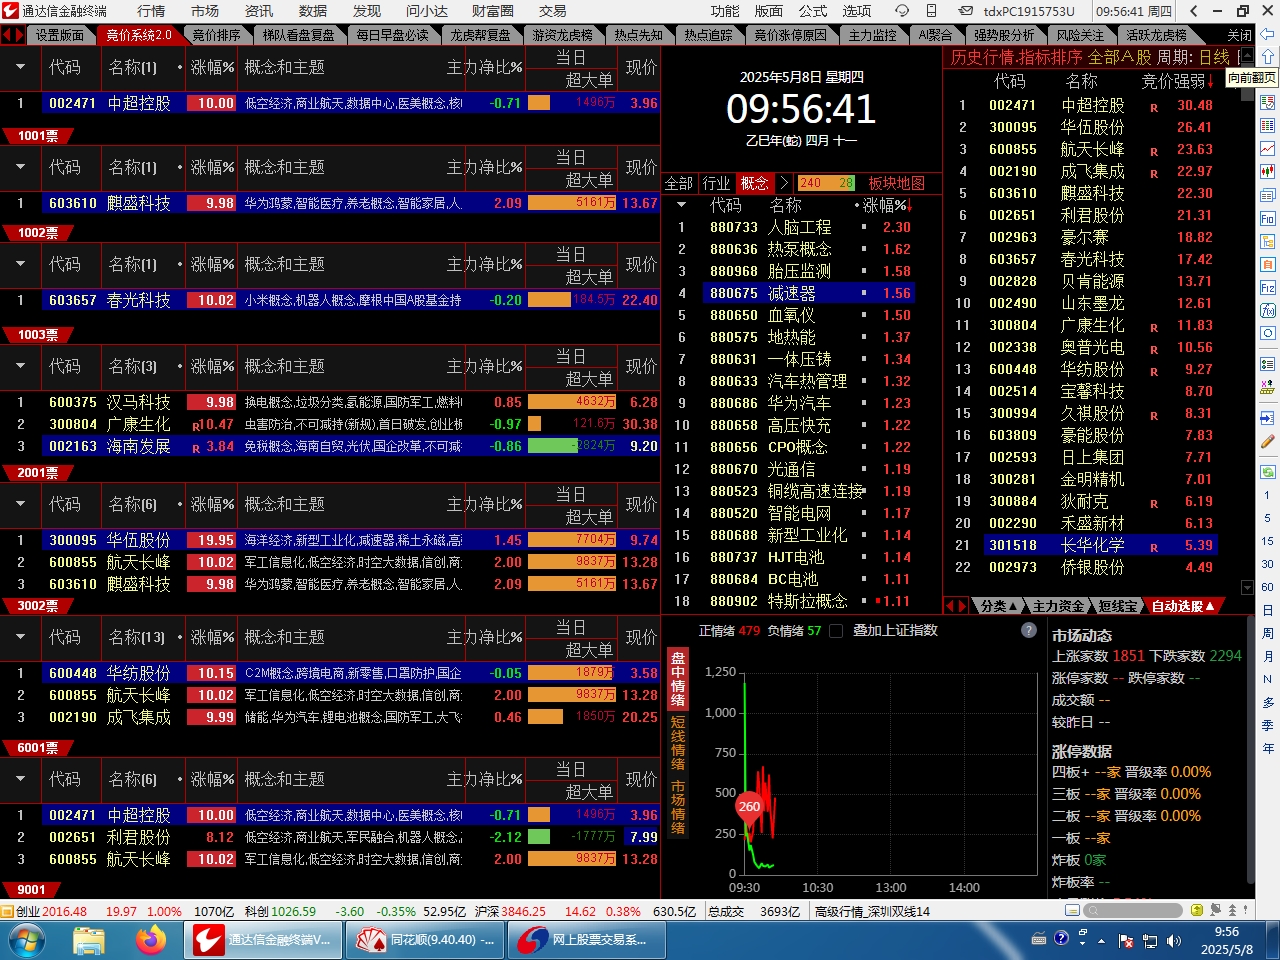Image resolution: width=1280 pixels, height=960 pixels.
Task: Select 1-minute period in right sidebar
Action: [1268, 495]
